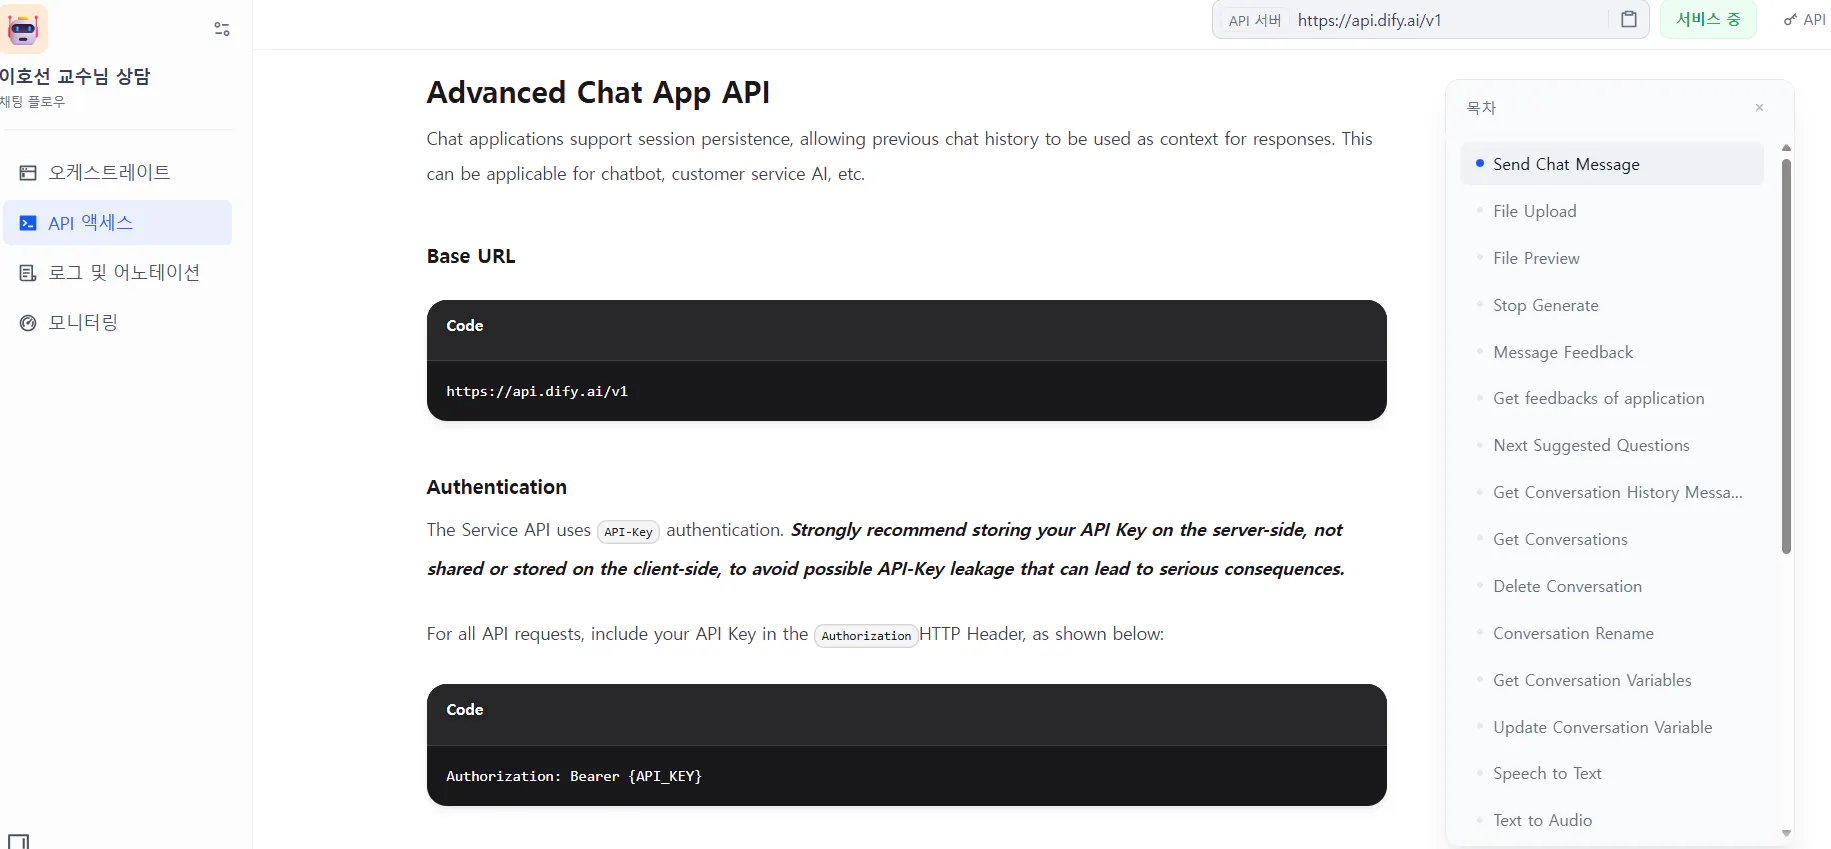
Task: Navigate to Get Conversations section link
Action: (x=1560, y=539)
